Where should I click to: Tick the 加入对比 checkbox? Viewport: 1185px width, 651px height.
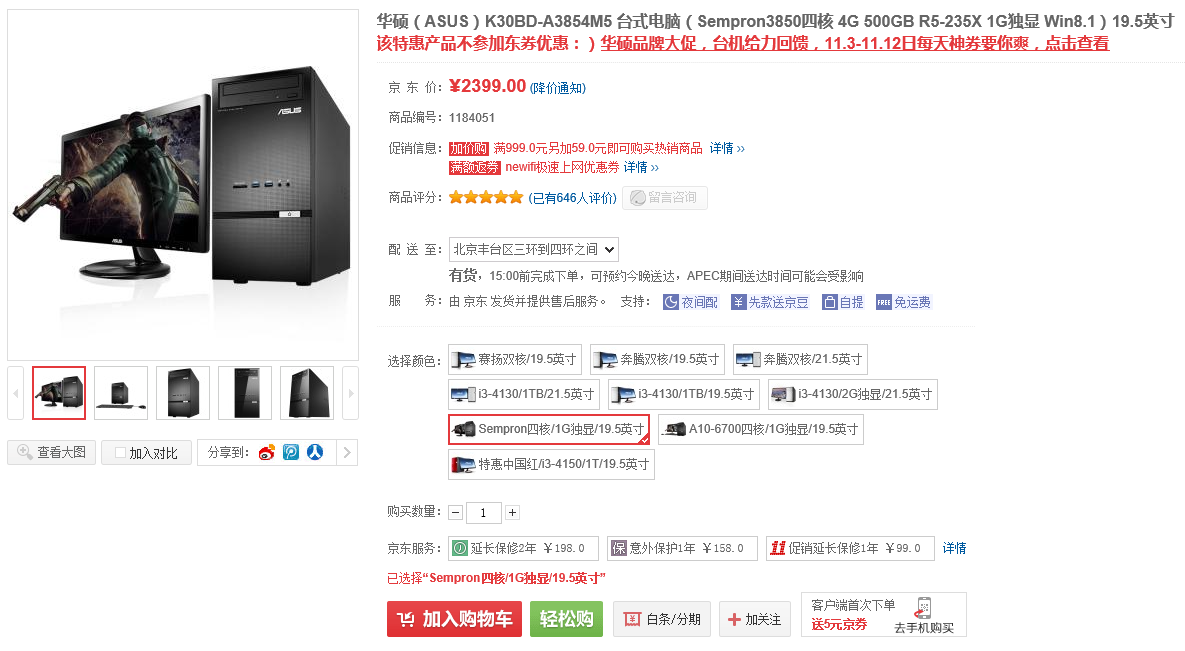coord(119,453)
